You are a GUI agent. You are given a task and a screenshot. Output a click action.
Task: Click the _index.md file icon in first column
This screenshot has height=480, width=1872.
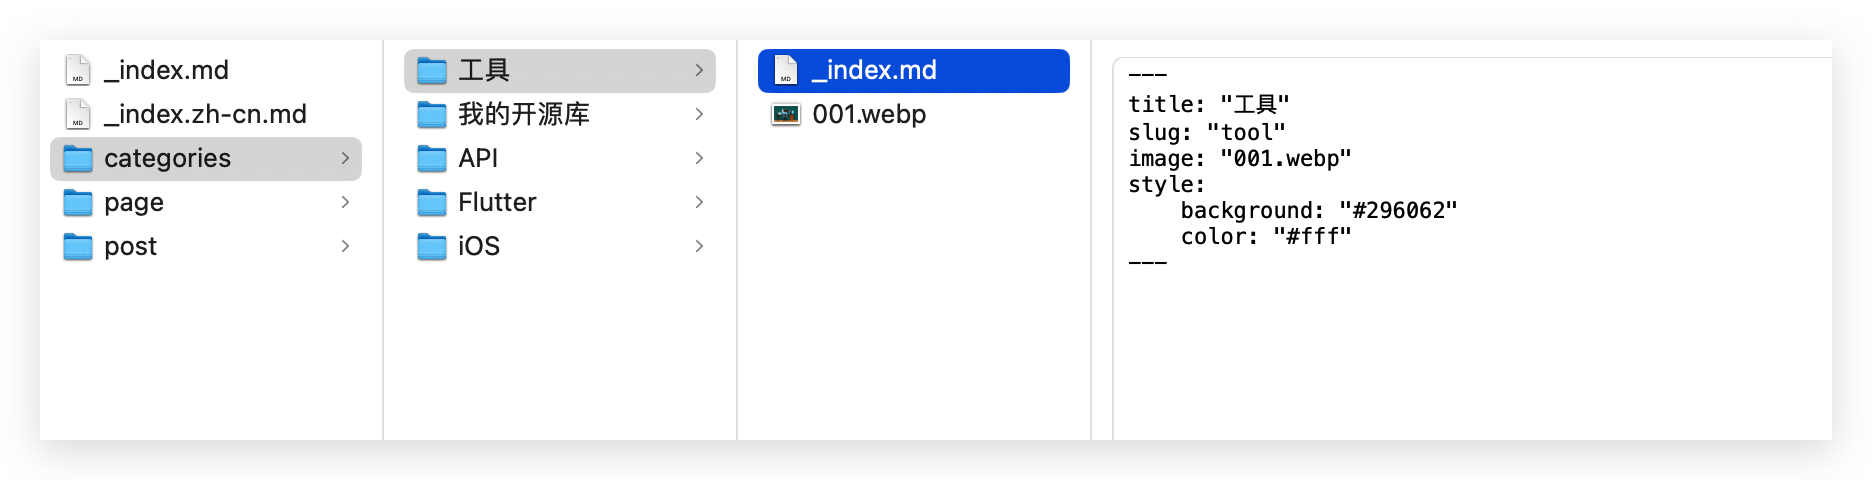coord(78,70)
